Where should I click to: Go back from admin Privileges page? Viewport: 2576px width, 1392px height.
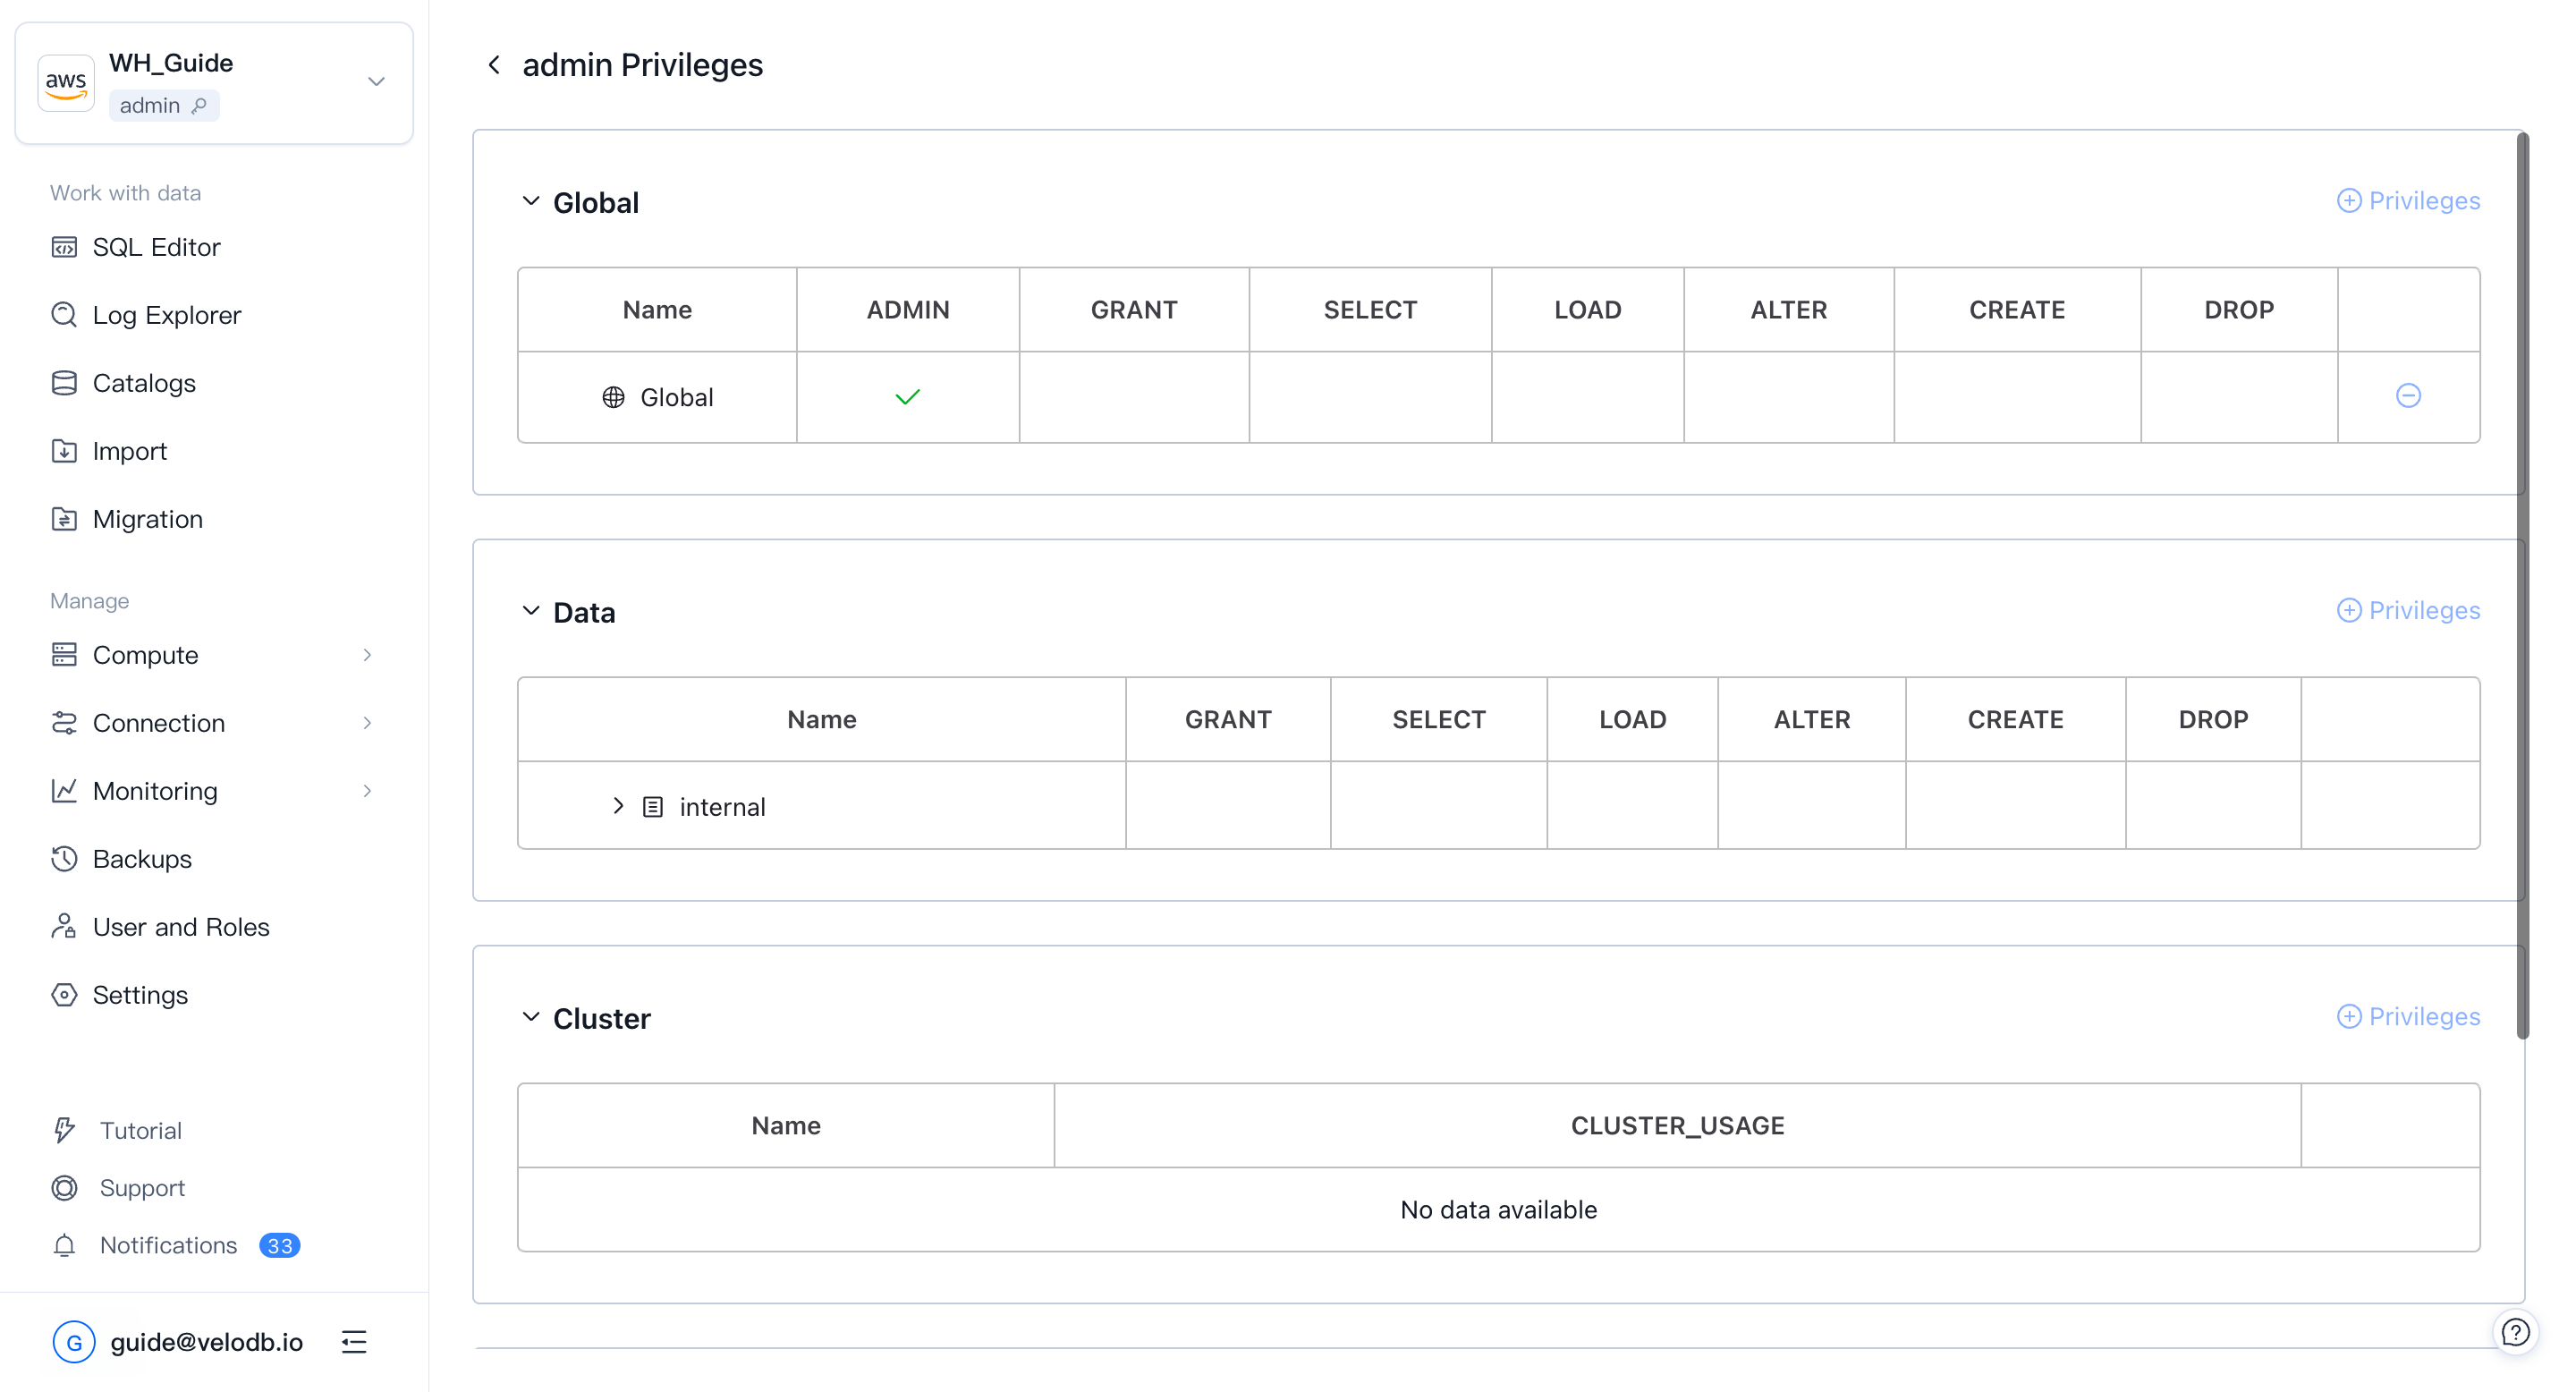pyautogui.click(x=493, y=64)
